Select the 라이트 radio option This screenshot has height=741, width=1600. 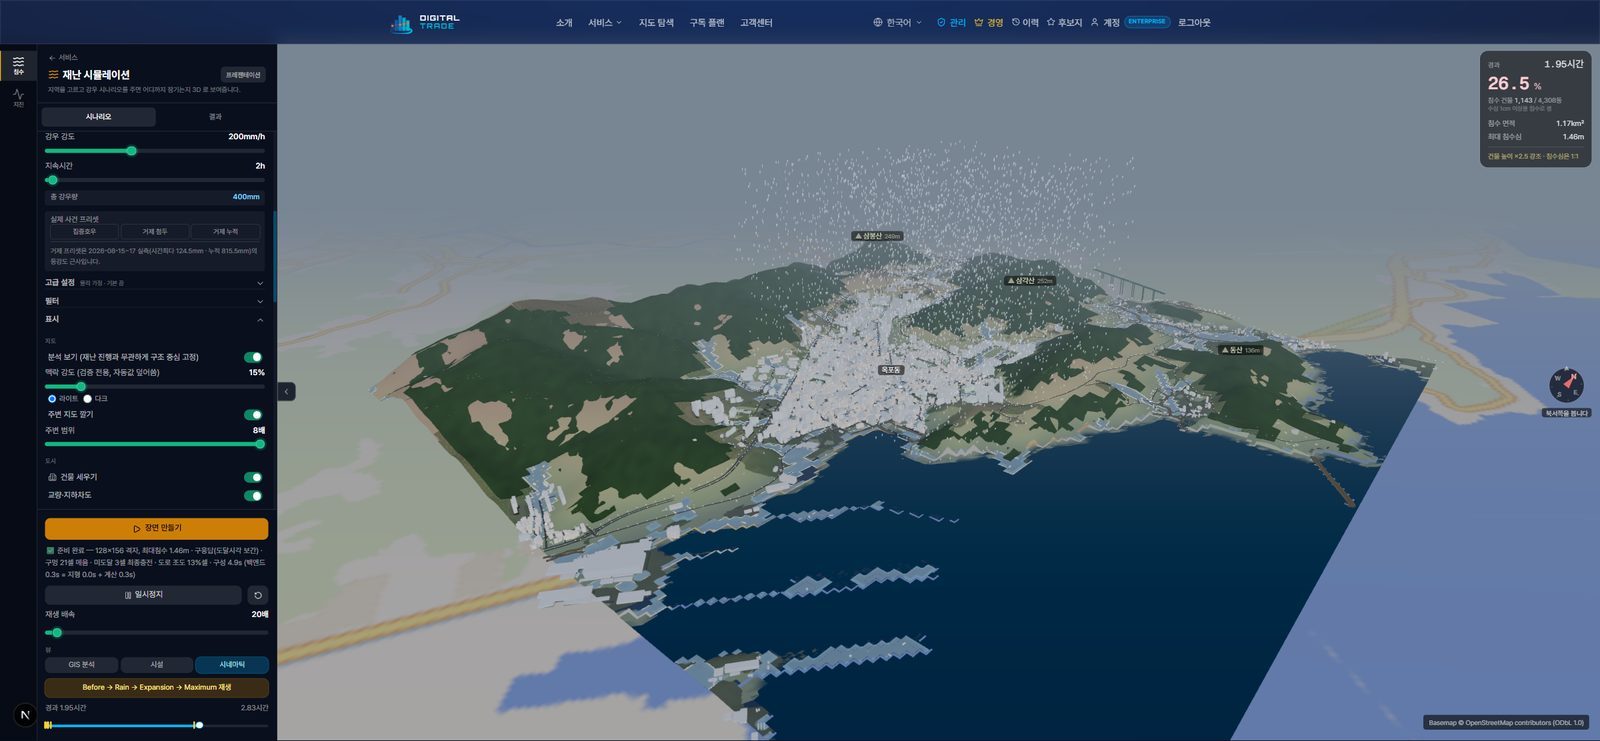[52, 398]
